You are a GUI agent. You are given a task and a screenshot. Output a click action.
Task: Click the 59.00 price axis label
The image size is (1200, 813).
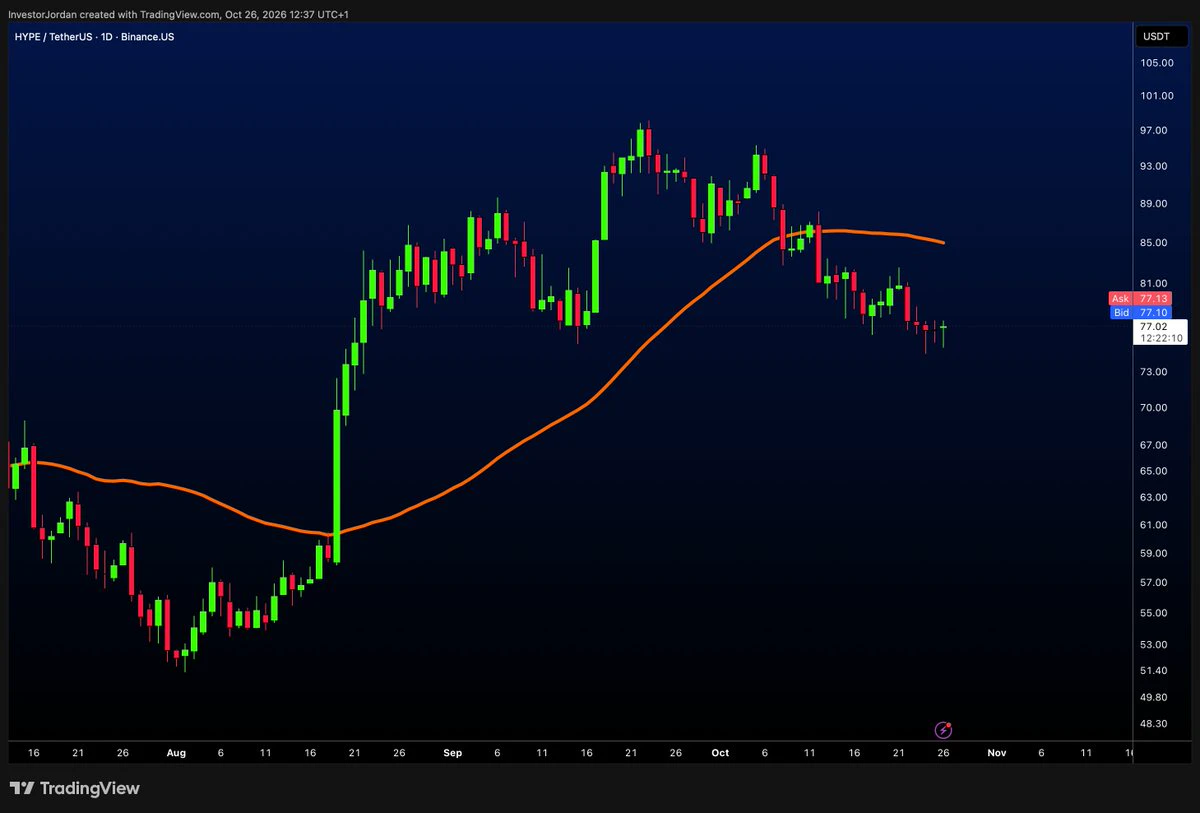pyautogui.click(x=1154, y=553)
